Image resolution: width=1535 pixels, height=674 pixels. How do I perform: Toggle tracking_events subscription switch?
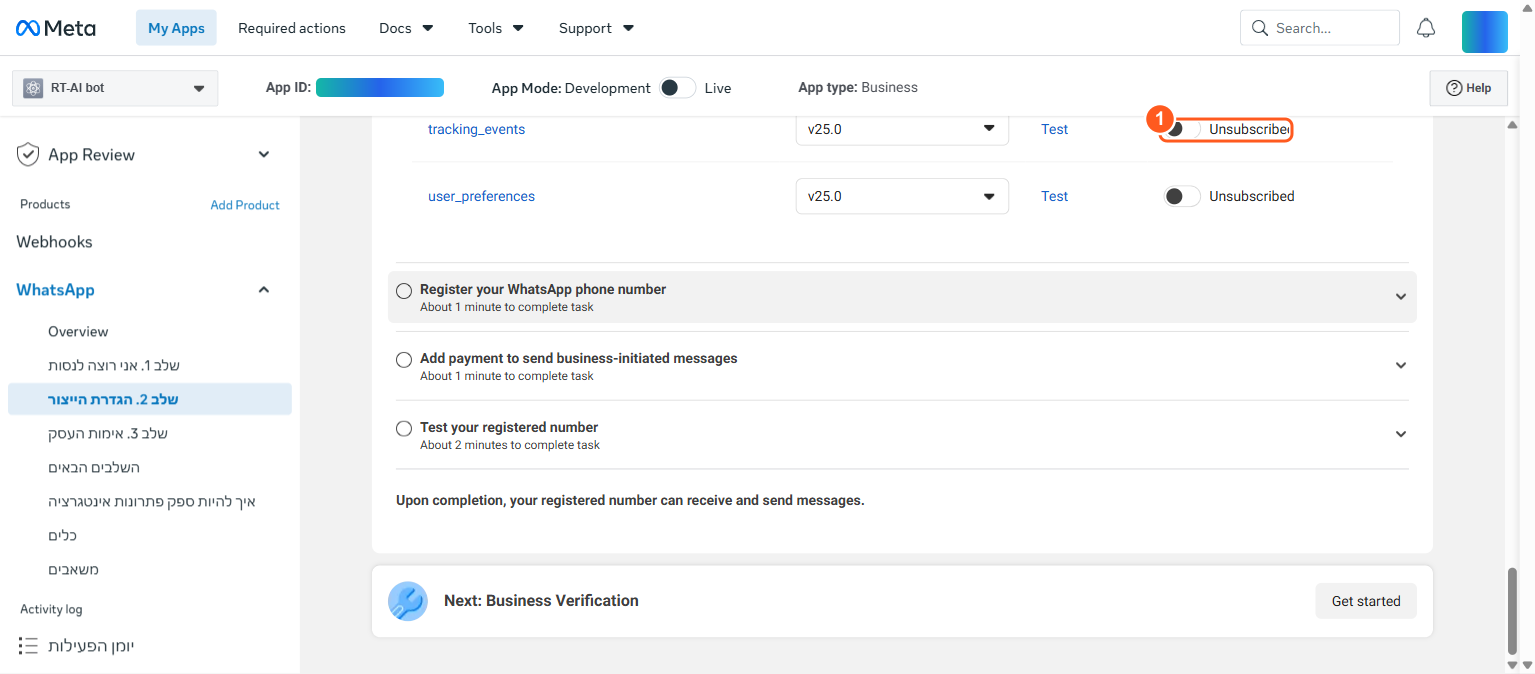(1182, 129)
